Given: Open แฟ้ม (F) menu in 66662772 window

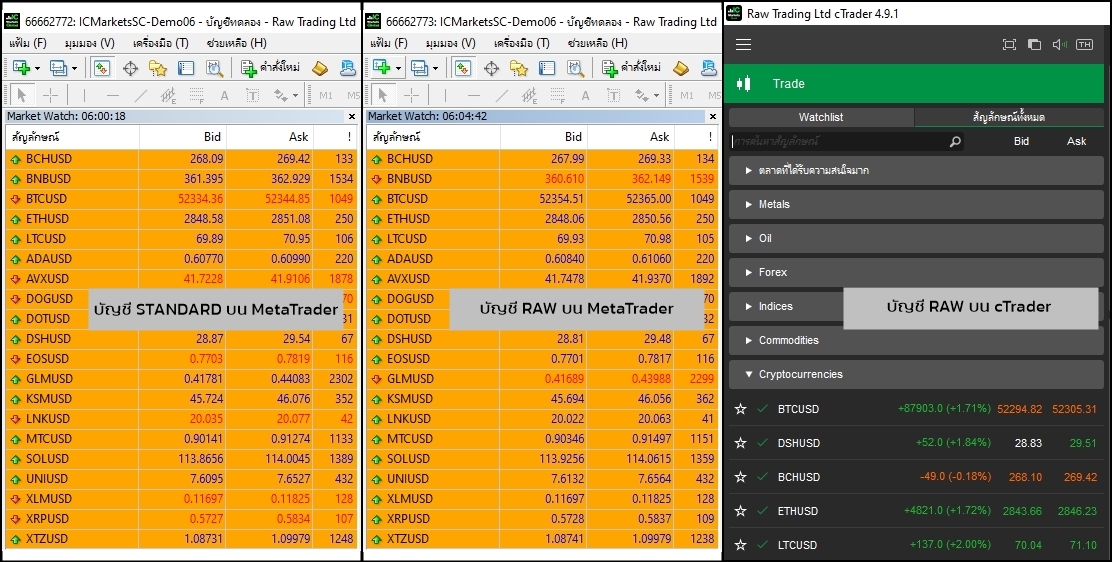Looking at the screenshot, I should 28,43.
